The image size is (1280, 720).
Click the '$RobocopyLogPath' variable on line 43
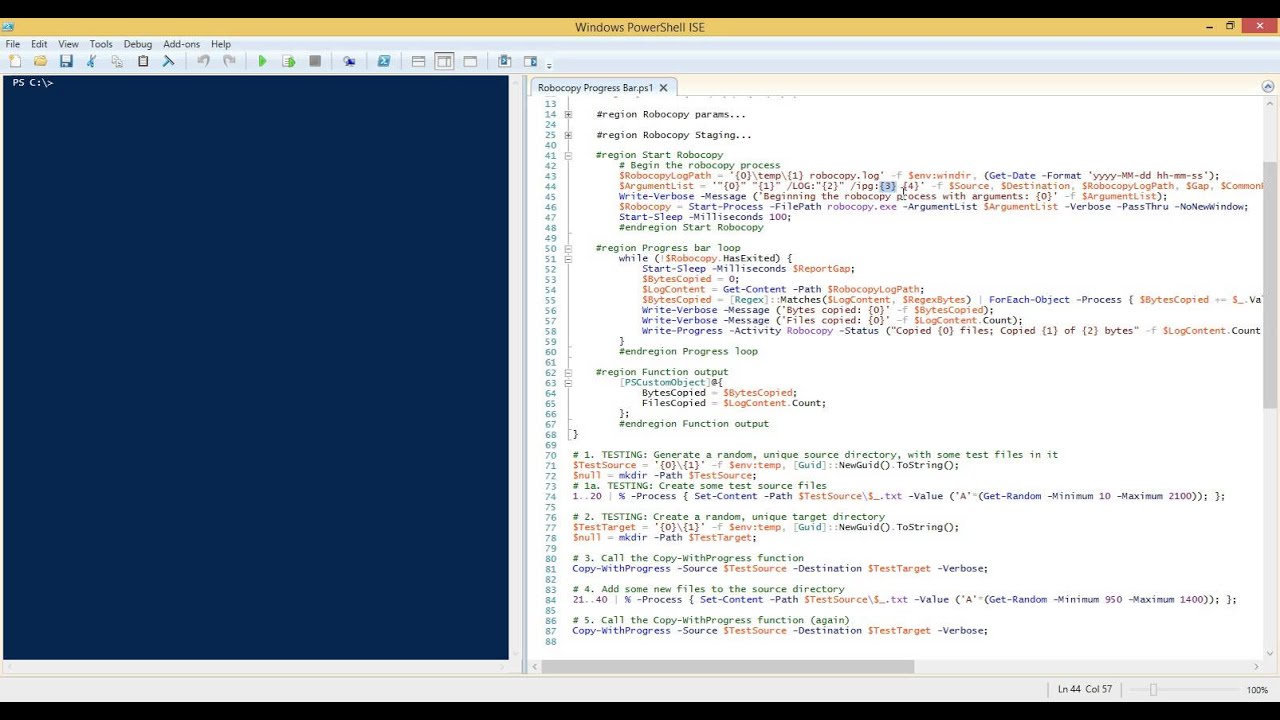pos(665,176)
